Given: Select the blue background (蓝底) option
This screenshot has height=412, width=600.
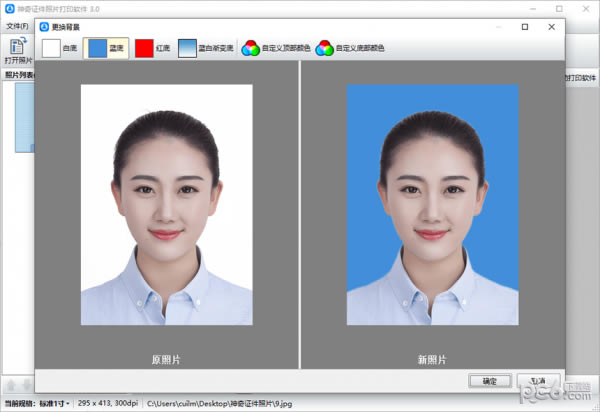Looking at the screenshot, I should tap(105, 48).
